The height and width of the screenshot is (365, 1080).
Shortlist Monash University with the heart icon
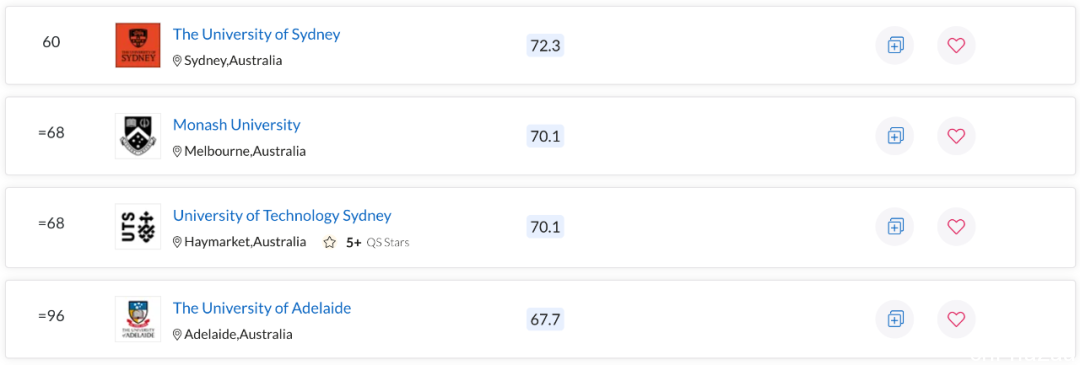(x=956, y=136)
